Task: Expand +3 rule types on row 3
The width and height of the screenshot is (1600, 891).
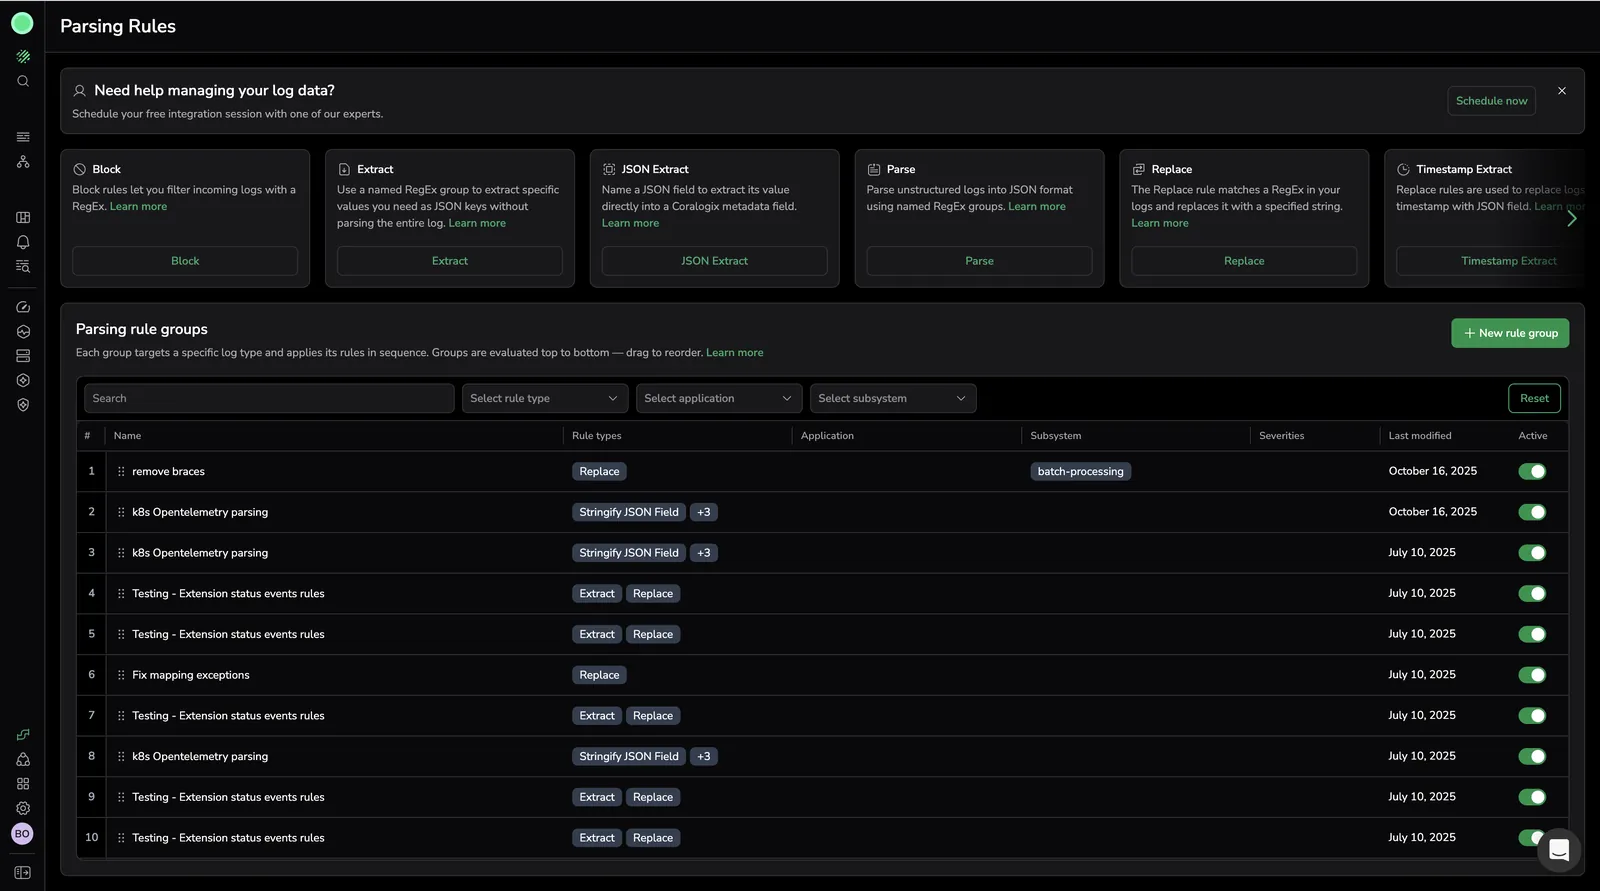Action: tap(704, 553)
